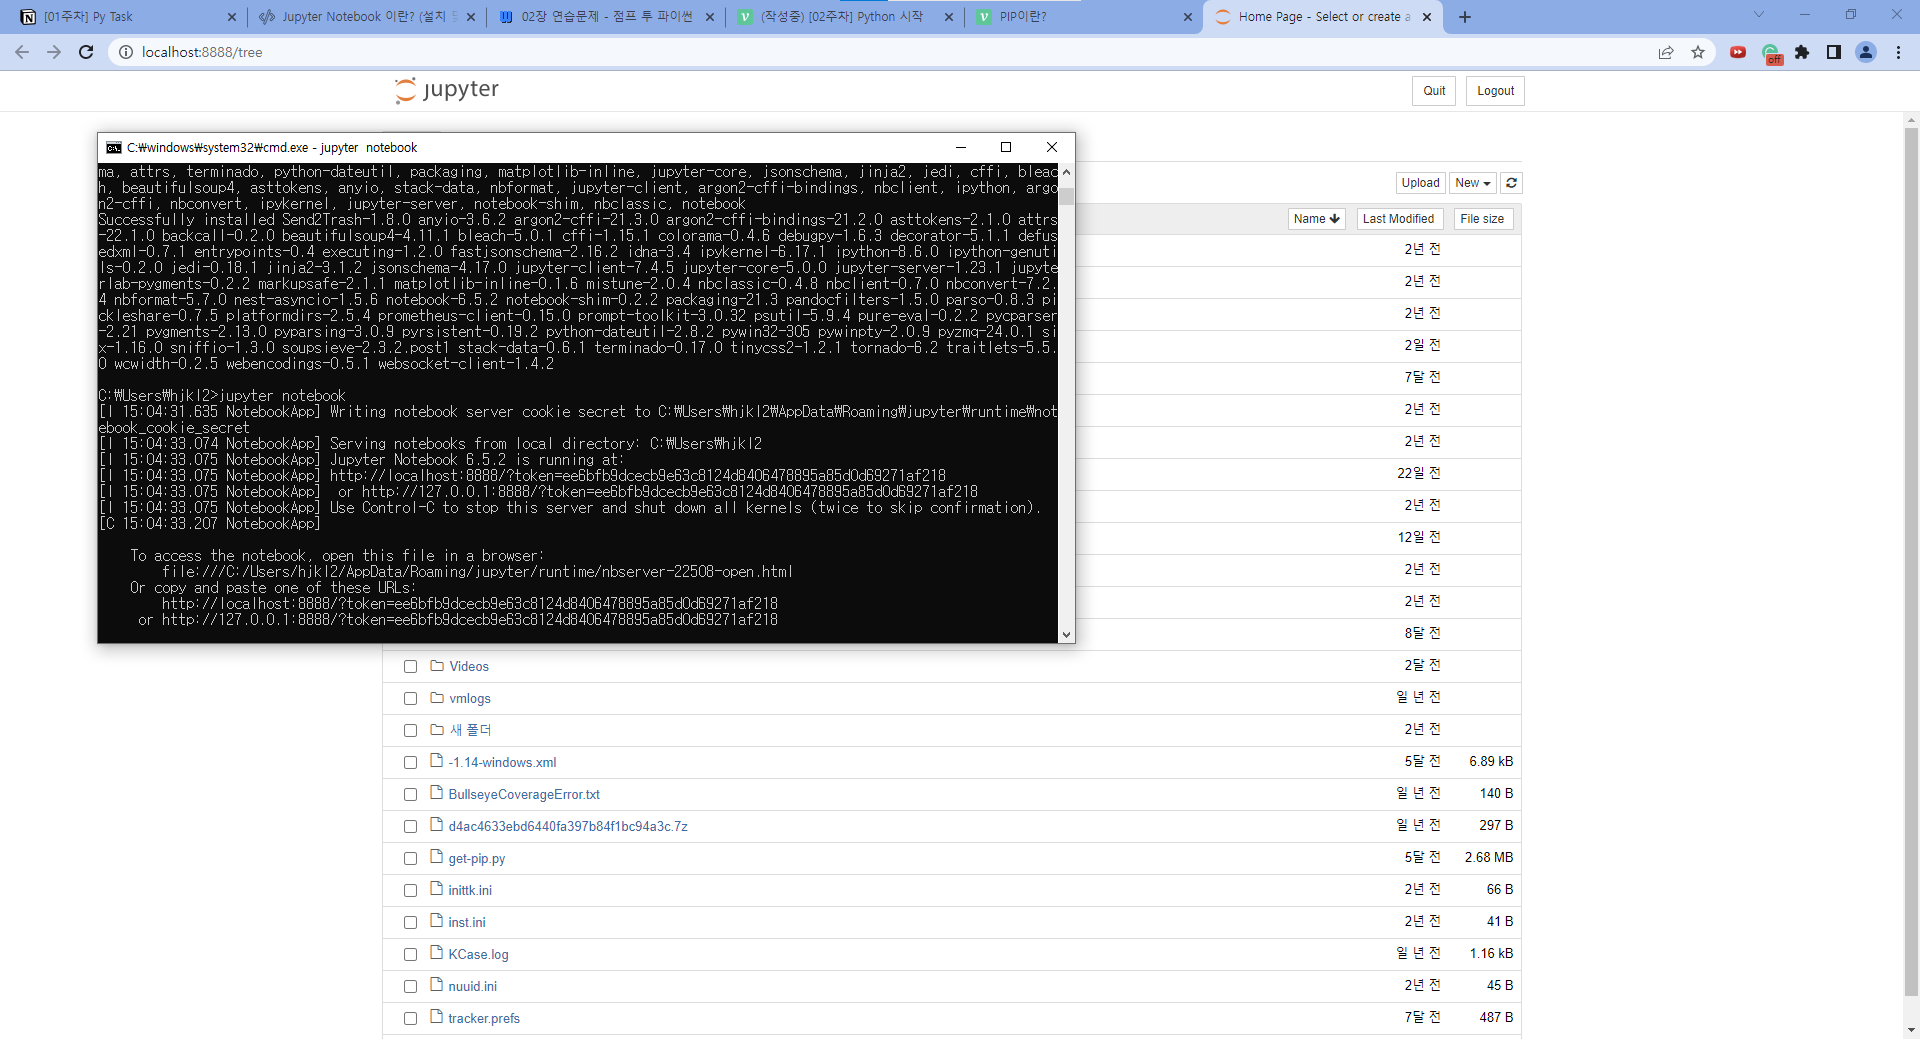Open tab search chevron in Chrome
The height and width of the screenshot is (1040, 1920).
click(1759, 15)
